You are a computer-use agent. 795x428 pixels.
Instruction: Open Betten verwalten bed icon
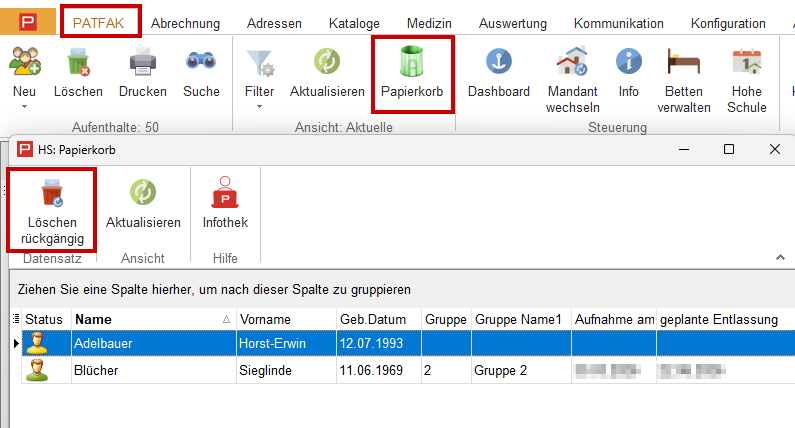coord(683,63)
